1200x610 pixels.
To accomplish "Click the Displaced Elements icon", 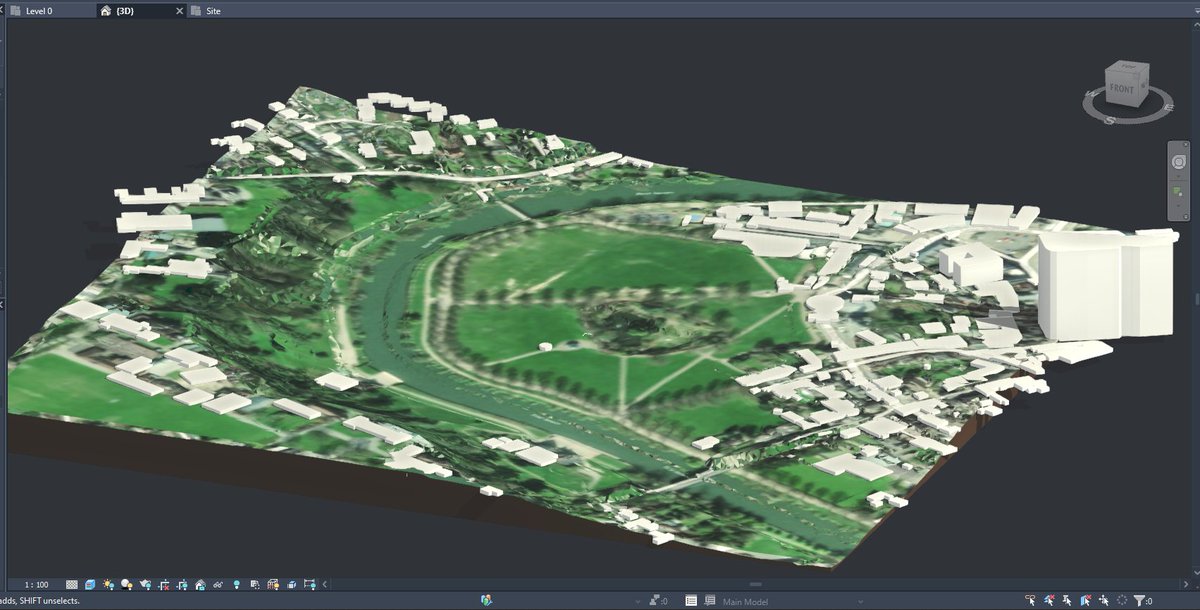I will tap(290, 583).
